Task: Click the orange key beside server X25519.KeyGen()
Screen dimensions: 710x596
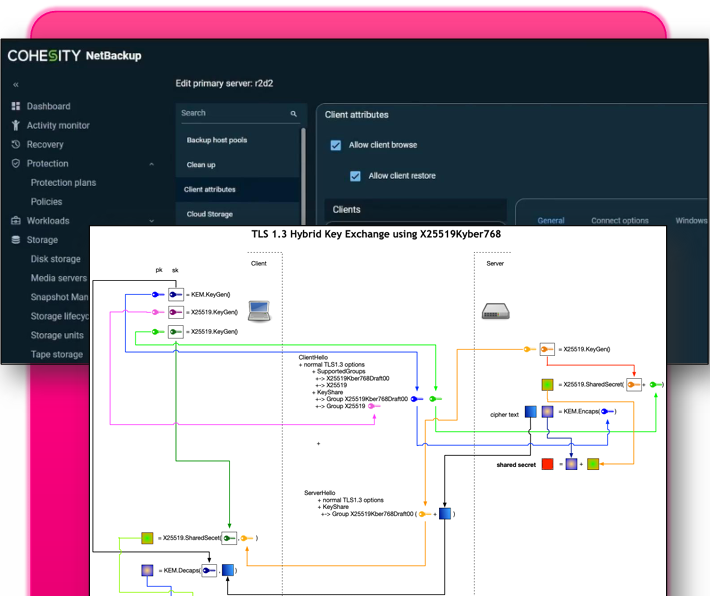Action: coord(529,349)
